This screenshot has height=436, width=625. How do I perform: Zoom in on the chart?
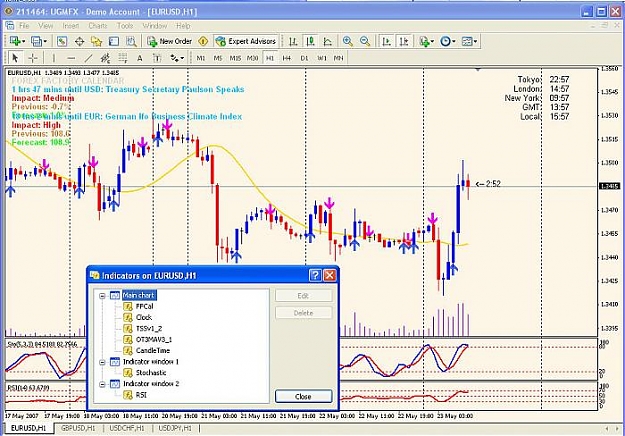[348, 41]
